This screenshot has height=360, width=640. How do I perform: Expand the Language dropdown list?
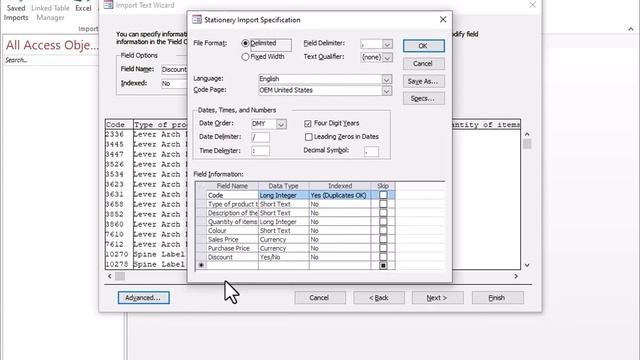(x=386, y=79)
